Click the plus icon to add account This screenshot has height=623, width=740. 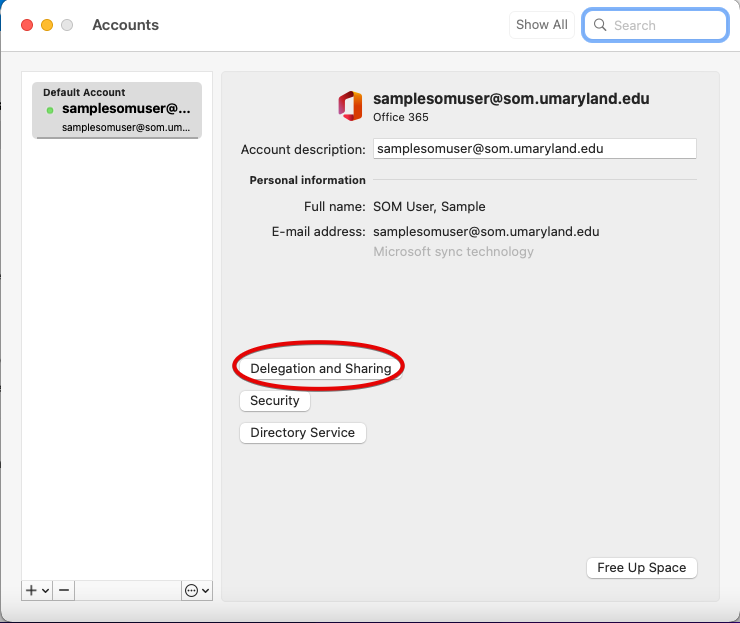click(32, 591)
